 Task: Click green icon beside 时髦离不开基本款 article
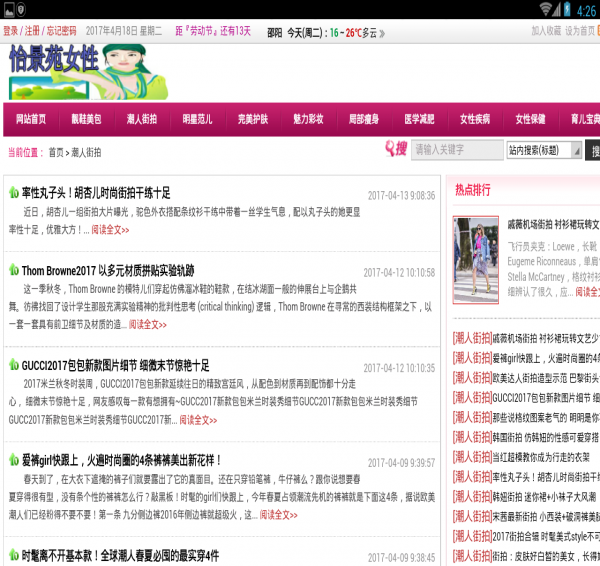point(14,555)
